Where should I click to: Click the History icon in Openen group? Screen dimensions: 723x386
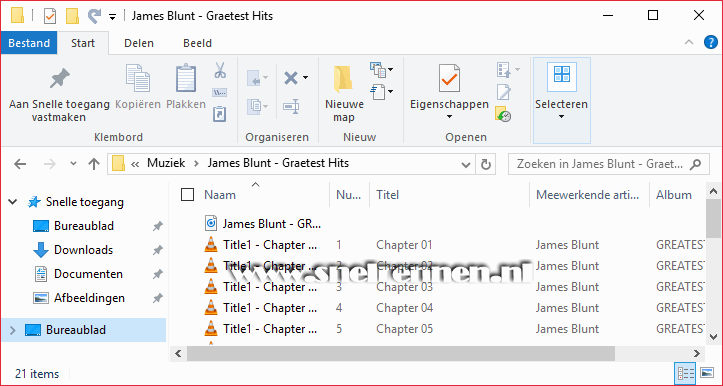pos(503,114)
